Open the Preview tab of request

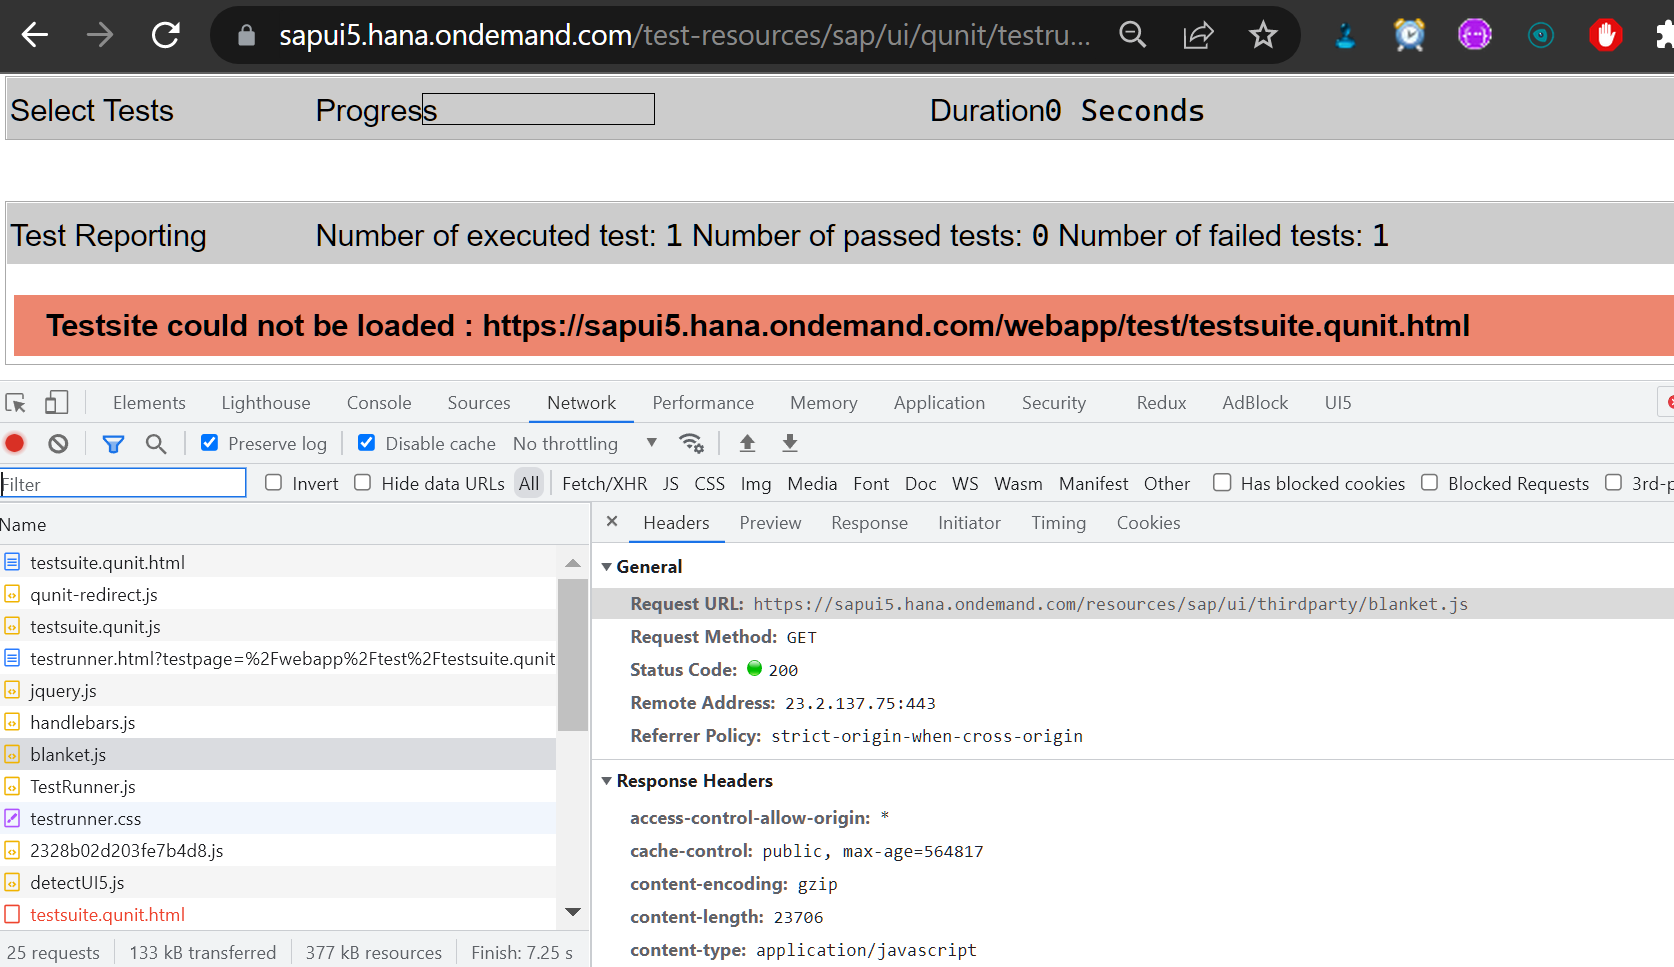[770, 523]
